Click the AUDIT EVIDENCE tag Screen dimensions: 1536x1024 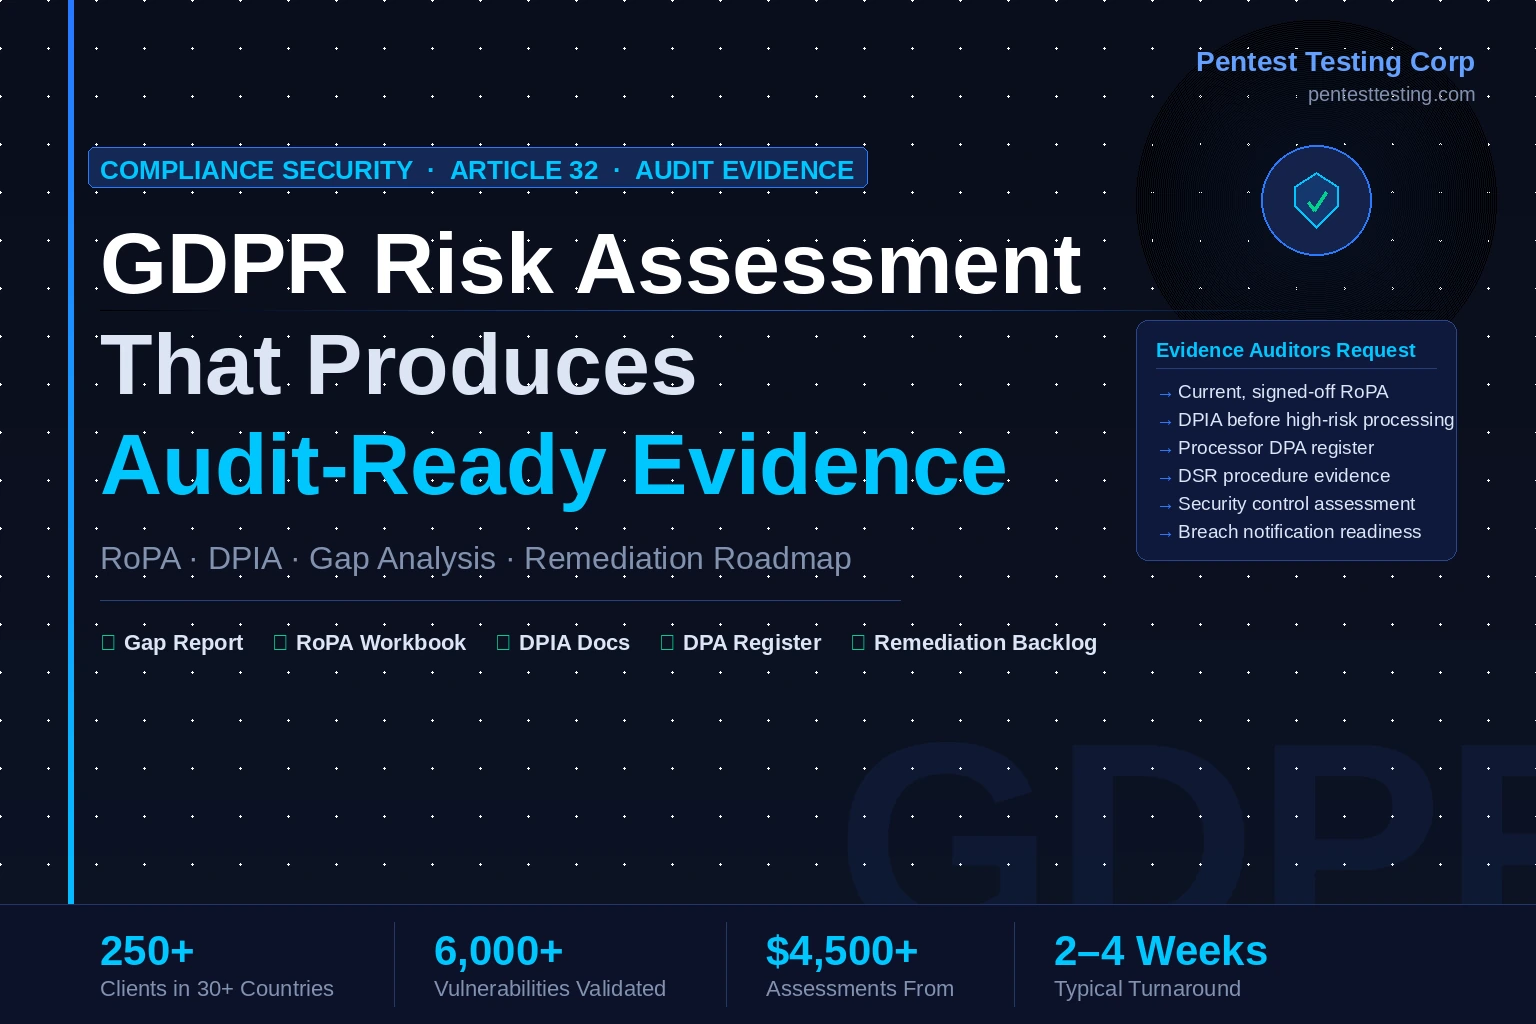(x=745, y=170)
